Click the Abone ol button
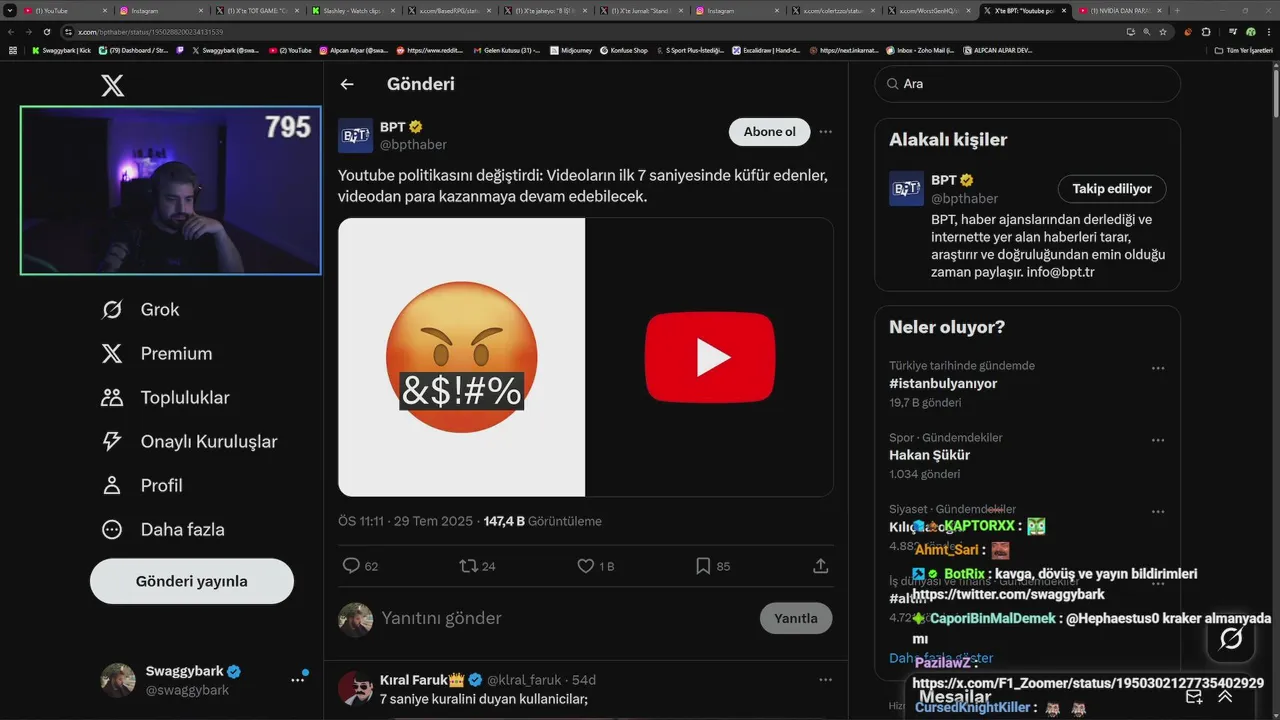Viewport: 1280px width, 720px height. [769, 132]
